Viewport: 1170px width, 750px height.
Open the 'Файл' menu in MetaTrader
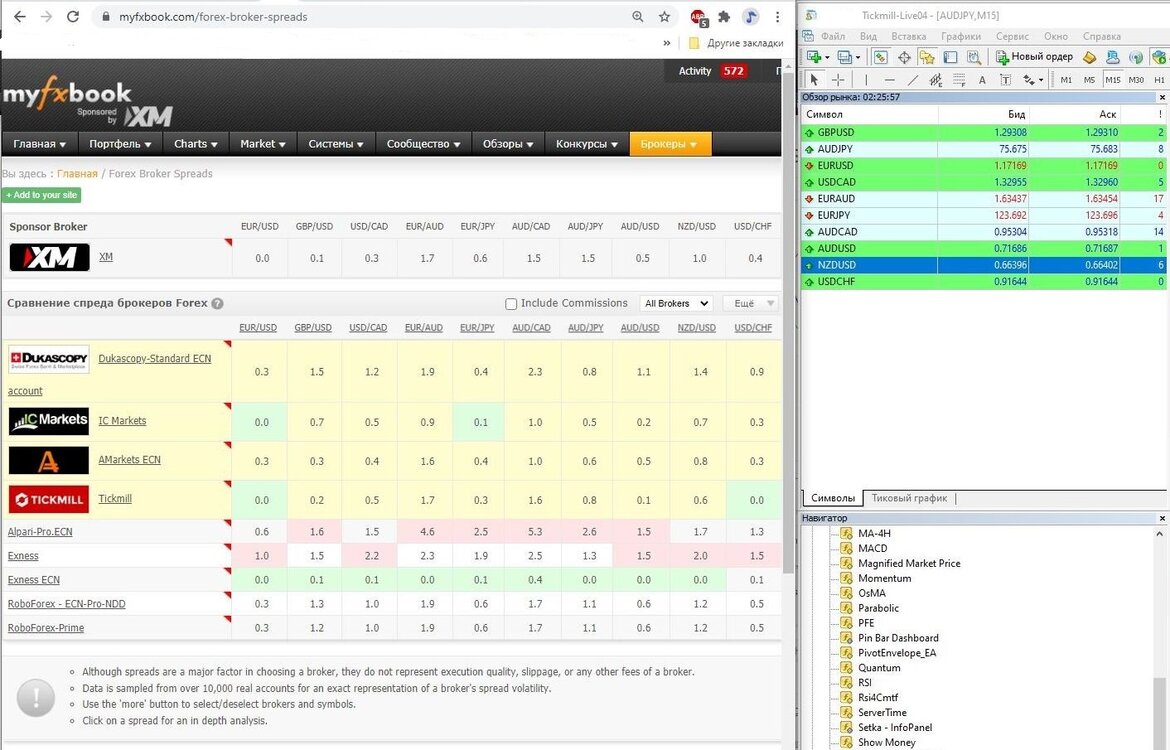pyautogui.click(x=833, y=36)
